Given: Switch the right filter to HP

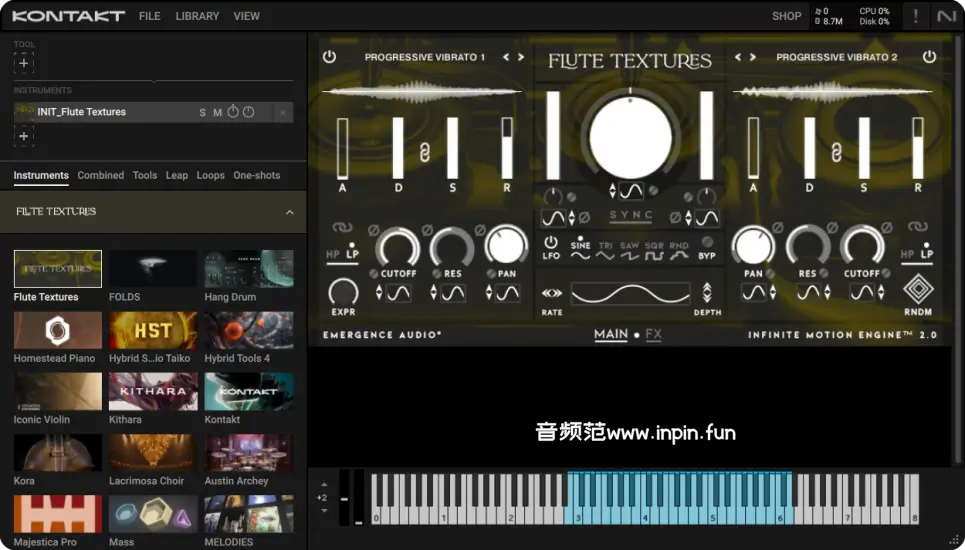Looking at the screenshot, I should (x=907, y=255).
